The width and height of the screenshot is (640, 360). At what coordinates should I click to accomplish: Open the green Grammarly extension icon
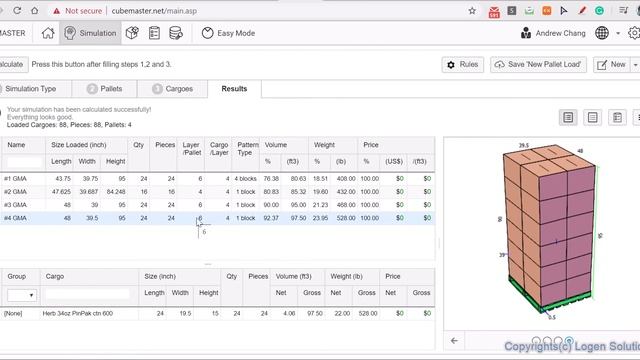click(599, 11)
